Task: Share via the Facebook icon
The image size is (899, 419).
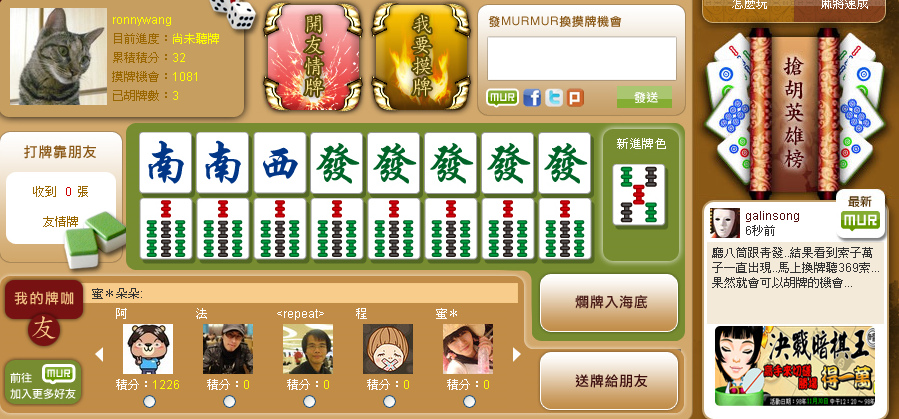Action: coord(532,98)
